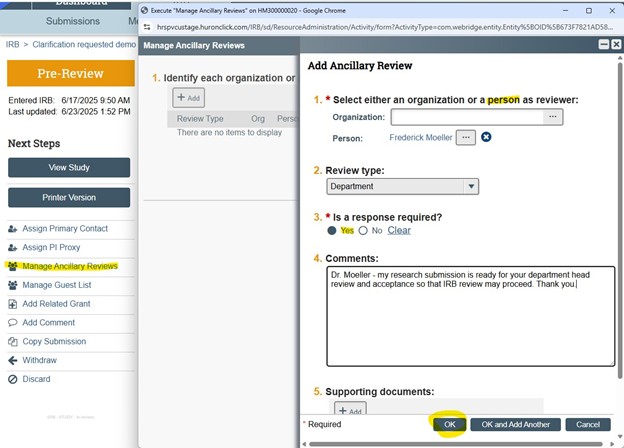Image resolution: width=624 pixels, height=448 pixels.
Task: Click the Copy Submission icon
Action: tap(13, 341)
